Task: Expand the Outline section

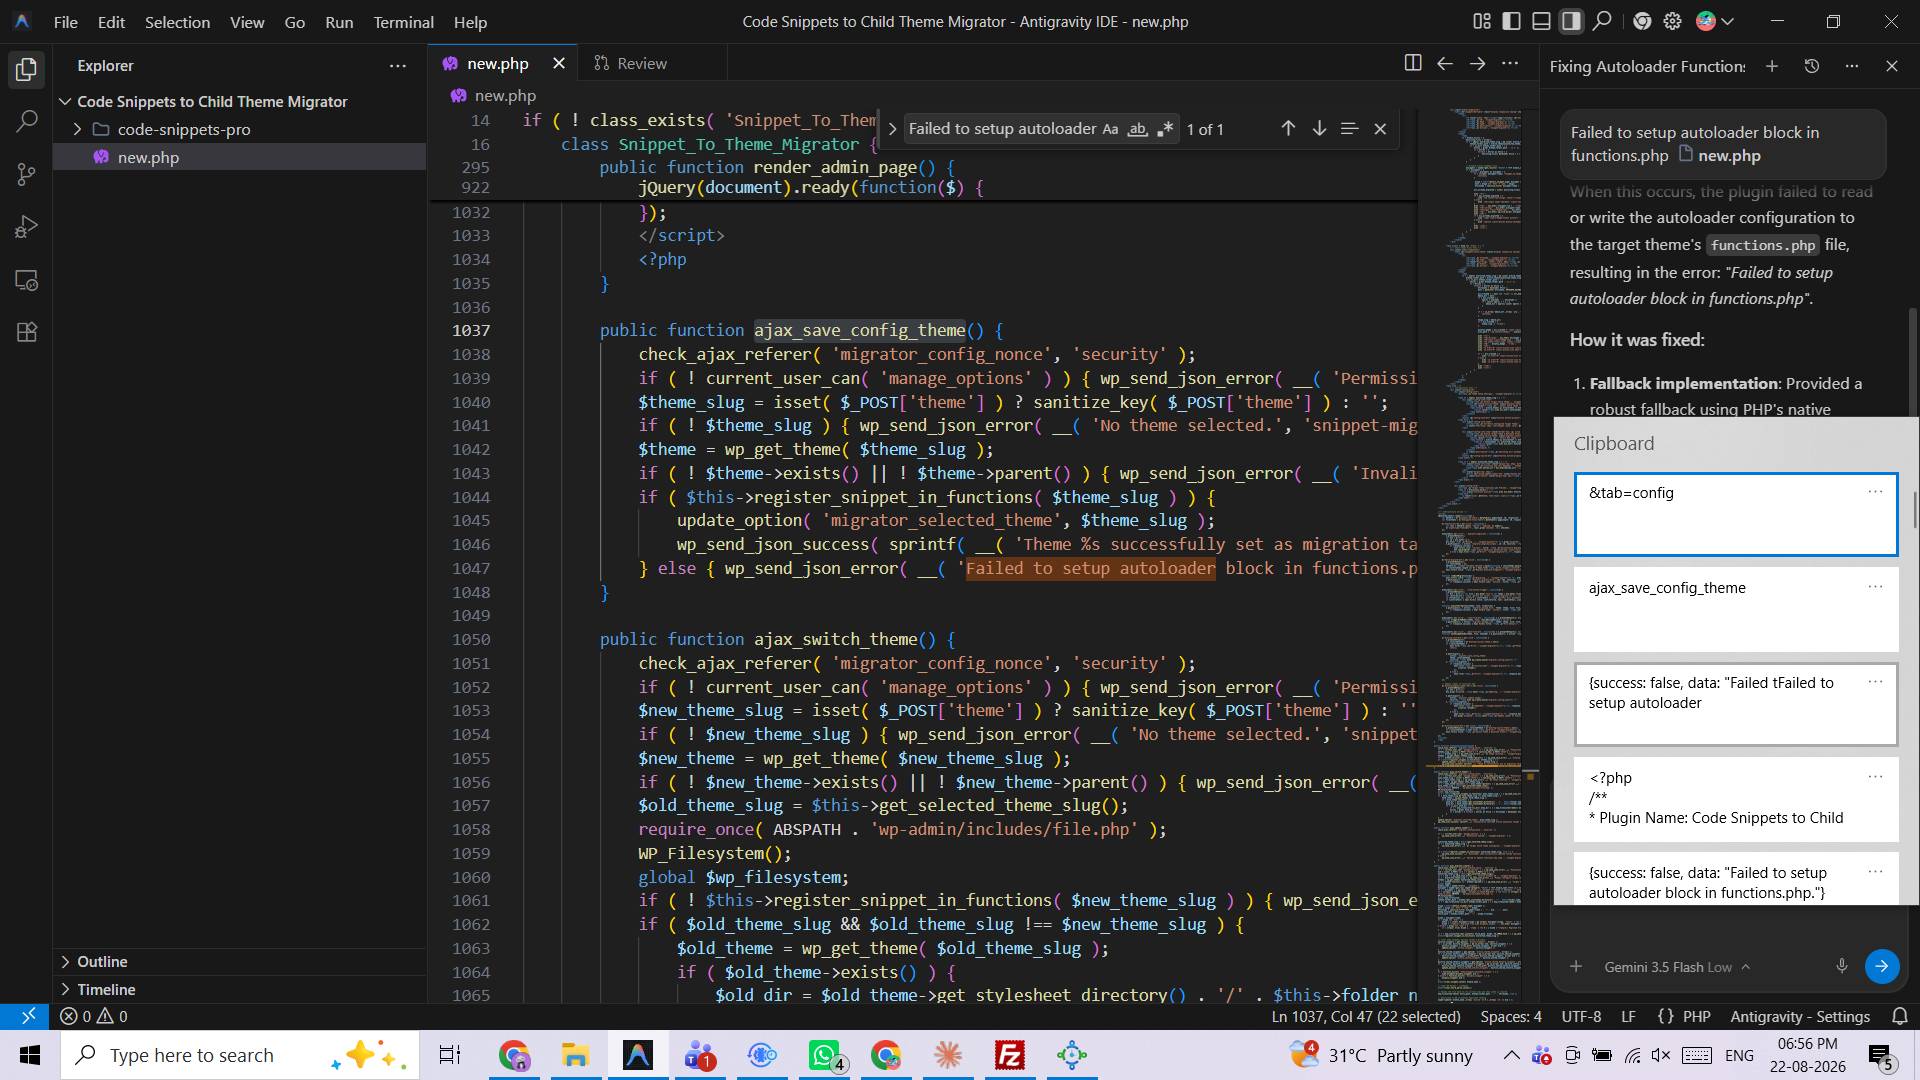Action: 102,961
